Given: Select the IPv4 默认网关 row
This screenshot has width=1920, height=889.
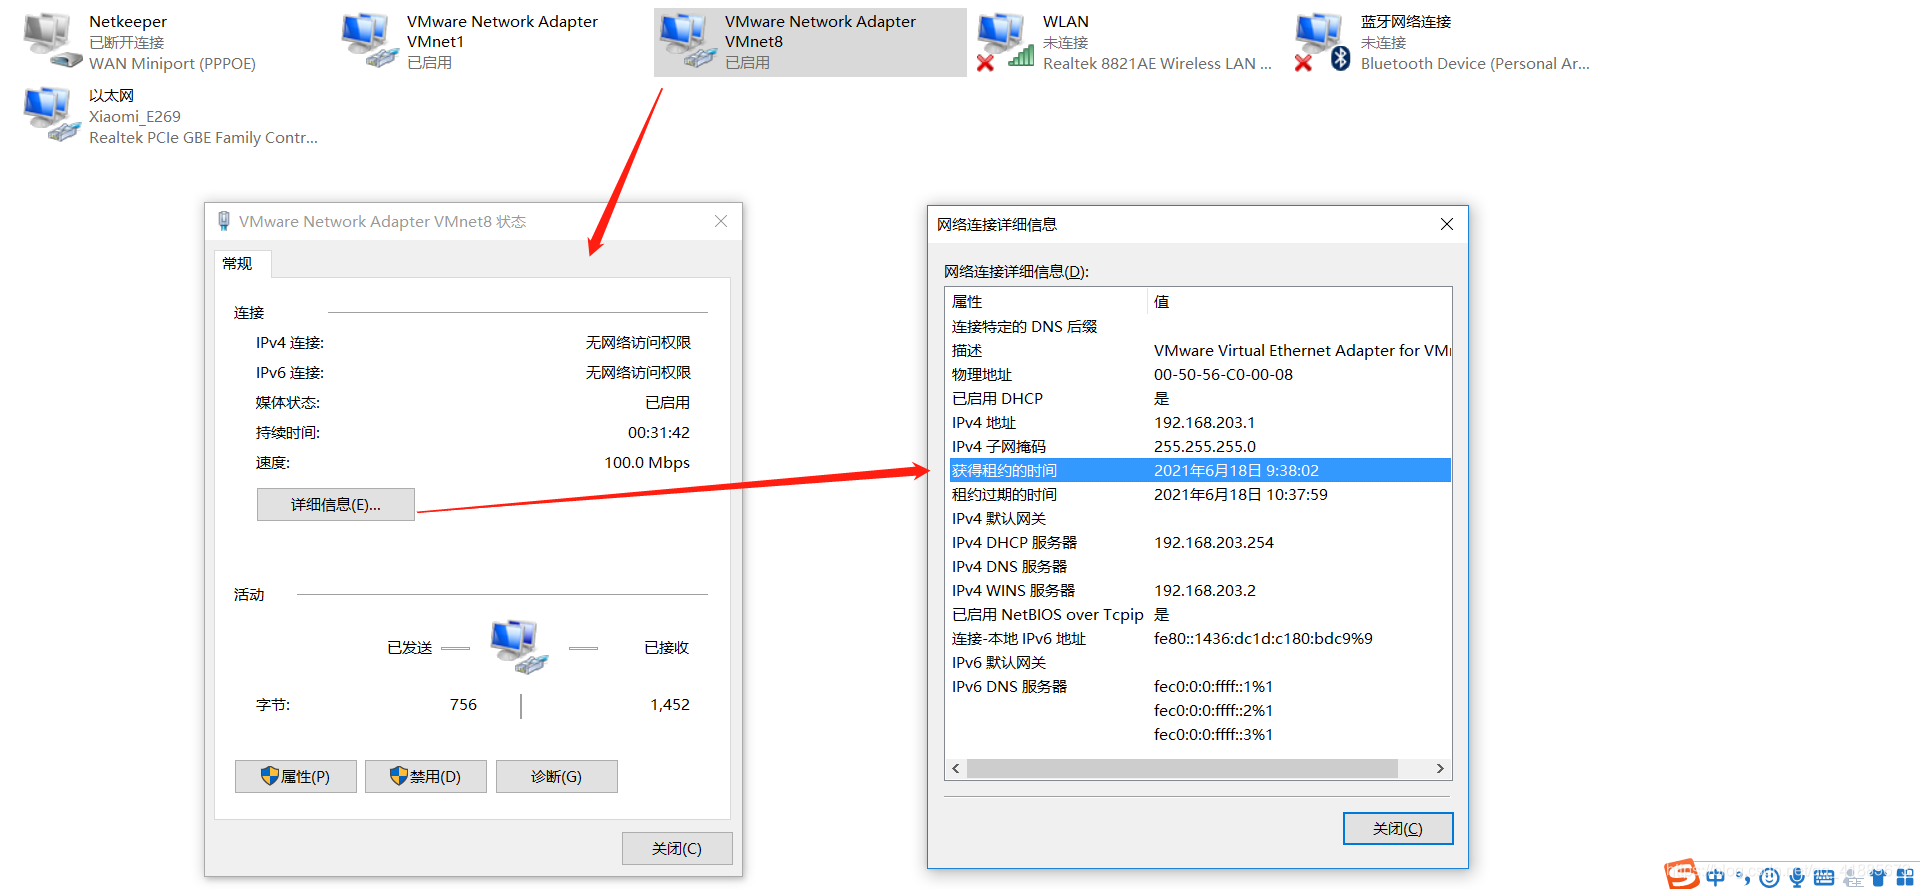Looking at the screenshot, I should coord(1198,519).
